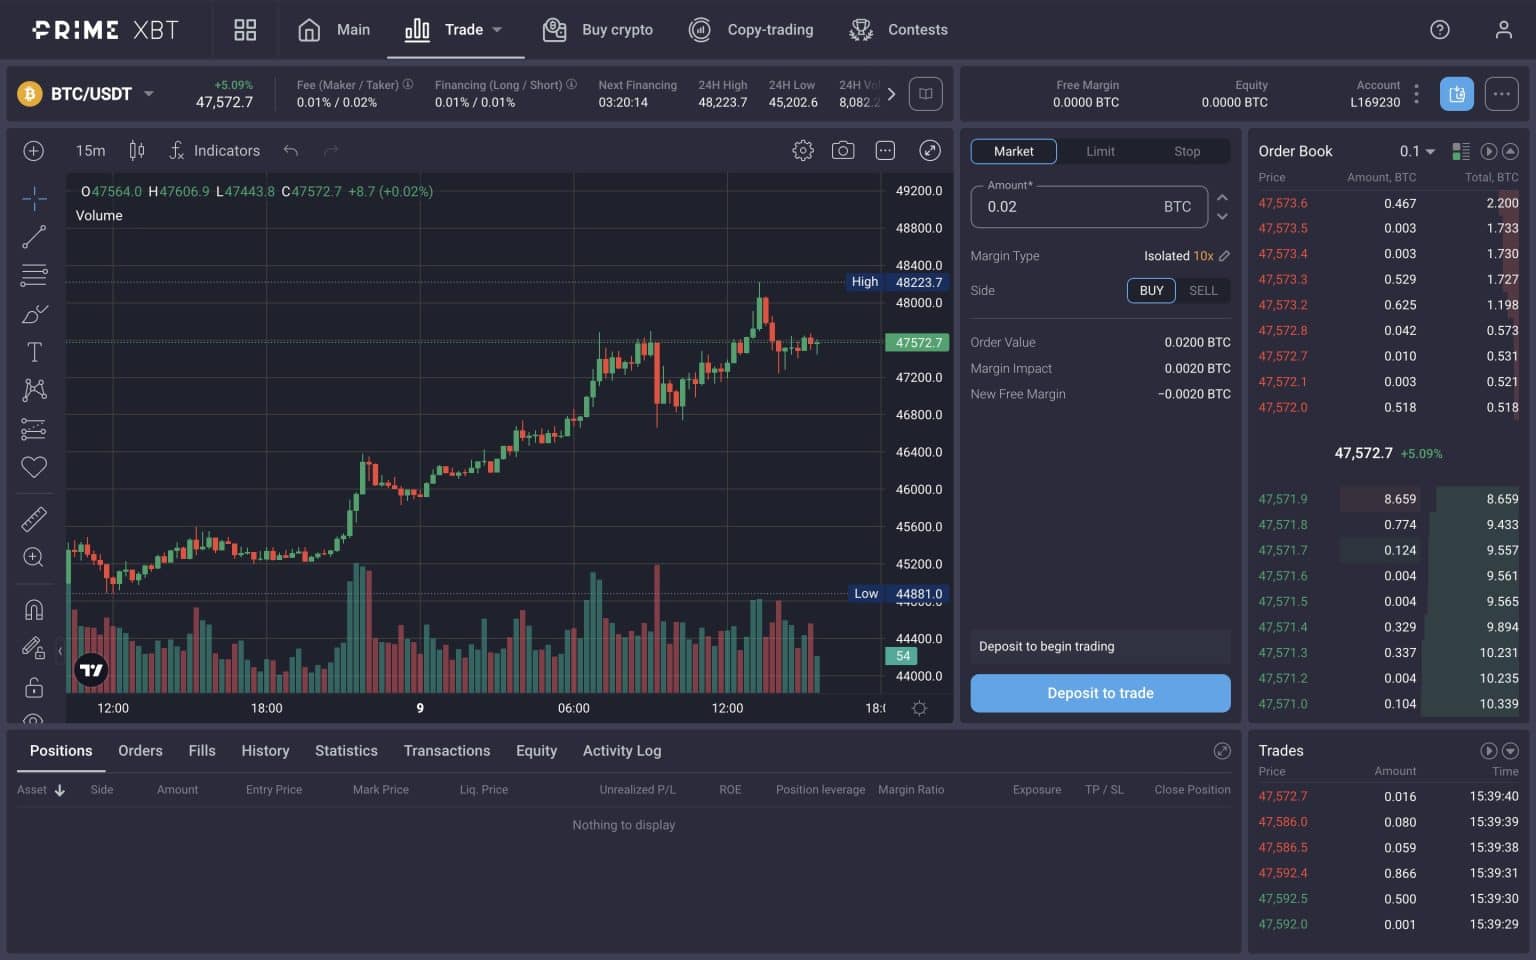This screenshot has height=960, width=1536.
Task: Select the trend line drawing tool
Action: pos(33,237)
